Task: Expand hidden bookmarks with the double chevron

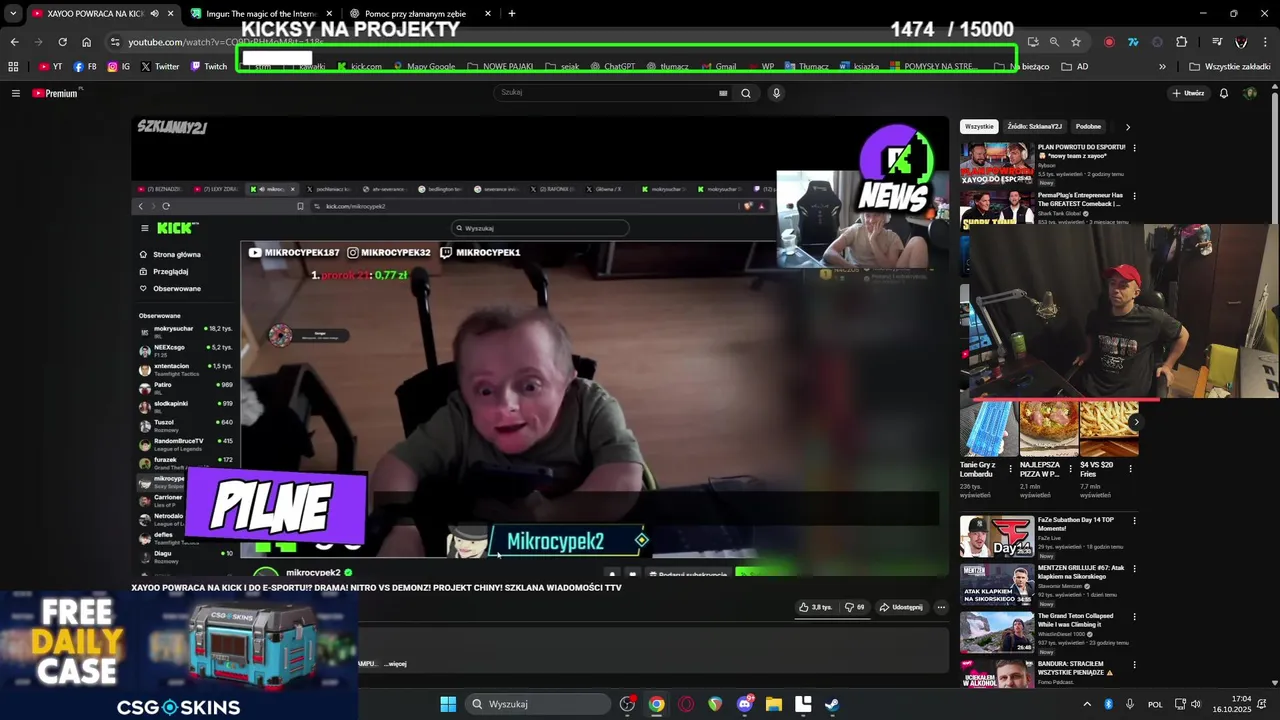Action: [x=1162, y=67]
